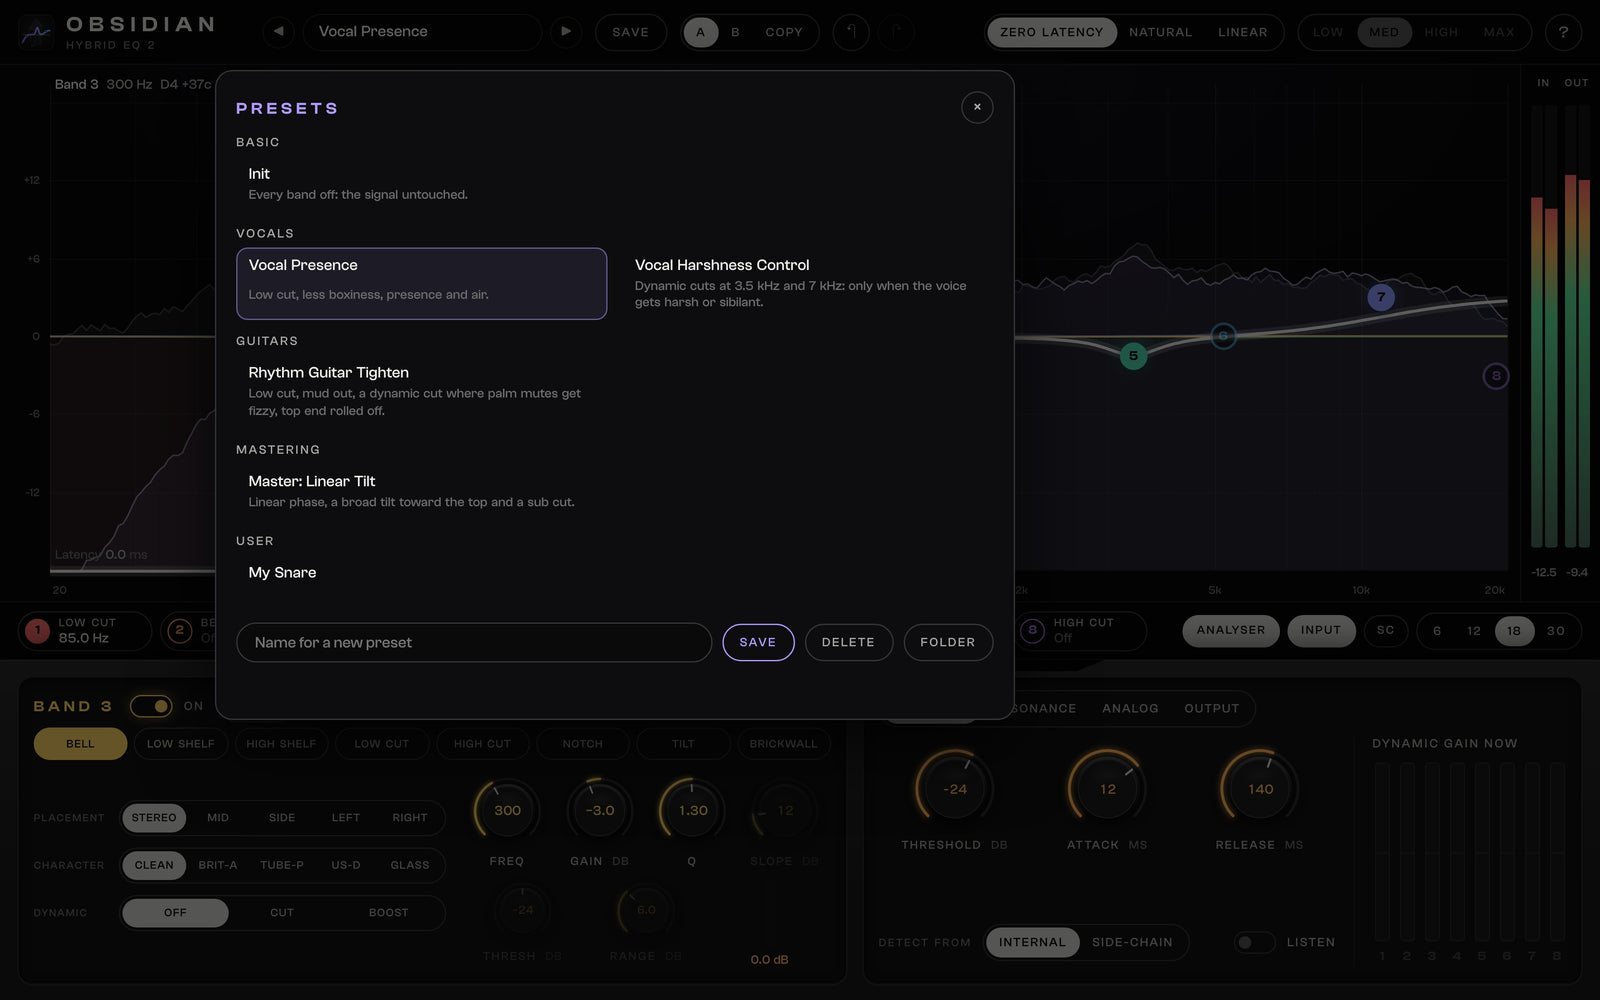Load the My Snare user preset
This screenshot has height=1000, width=1600.
tap(421, 572)
